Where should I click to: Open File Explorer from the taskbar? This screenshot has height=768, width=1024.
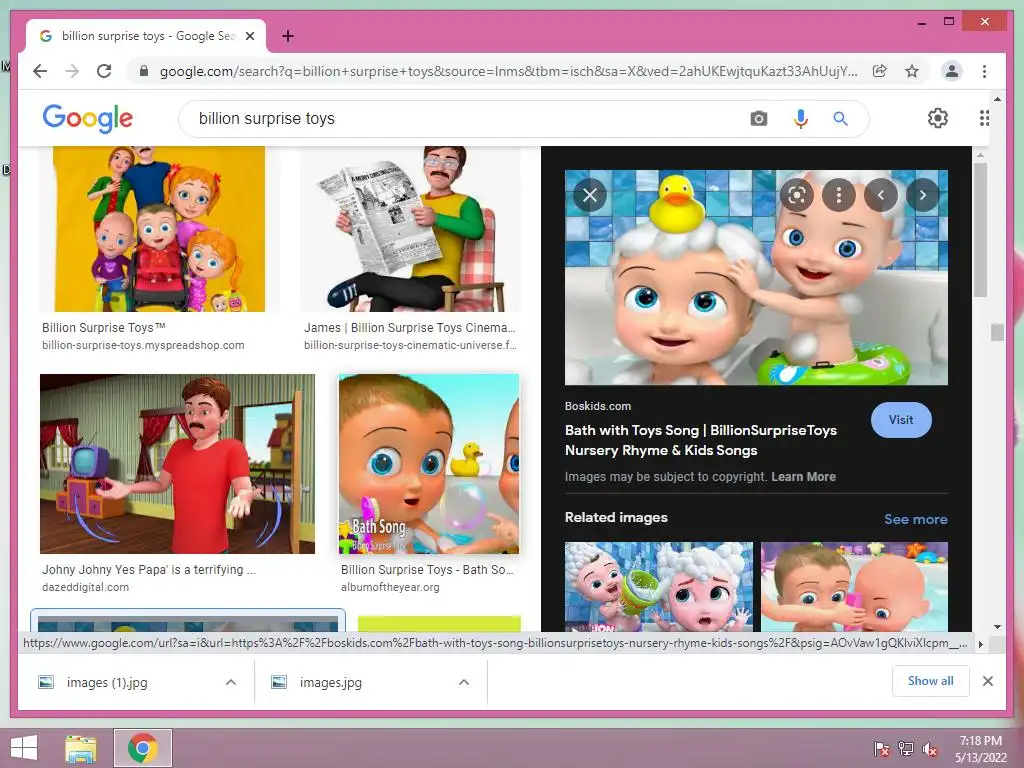pyautogui.click(x=81, y=748)
